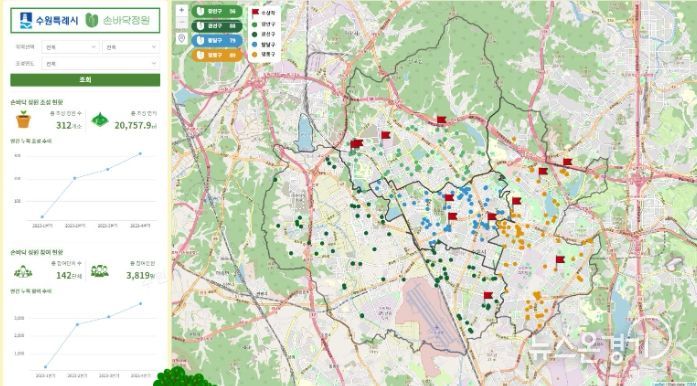Click the green 조회 search button

(x=85, y=80)
